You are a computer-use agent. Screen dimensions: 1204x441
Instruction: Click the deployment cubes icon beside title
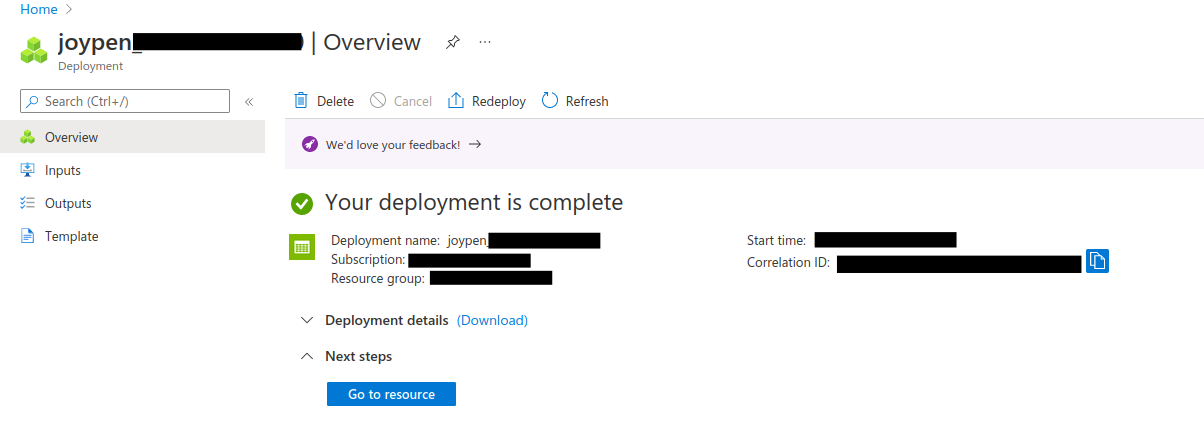pyautogui.click(x=34, y=50)
